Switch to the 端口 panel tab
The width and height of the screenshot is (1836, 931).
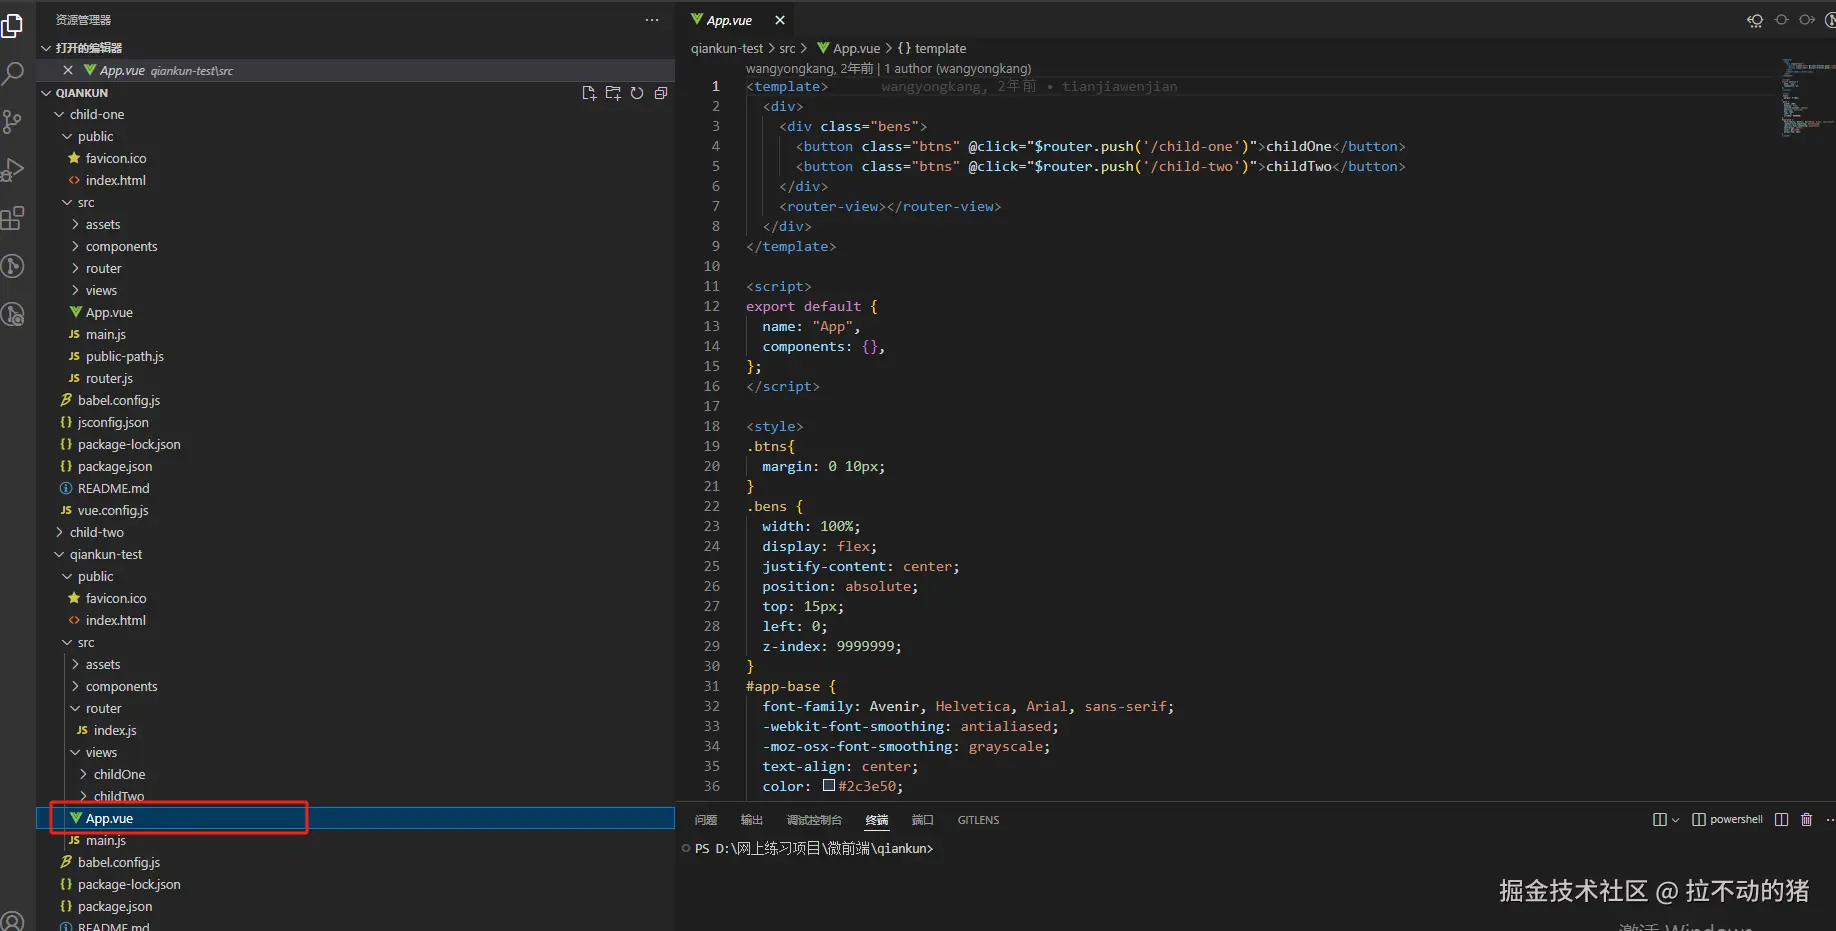tap(923, 820)
